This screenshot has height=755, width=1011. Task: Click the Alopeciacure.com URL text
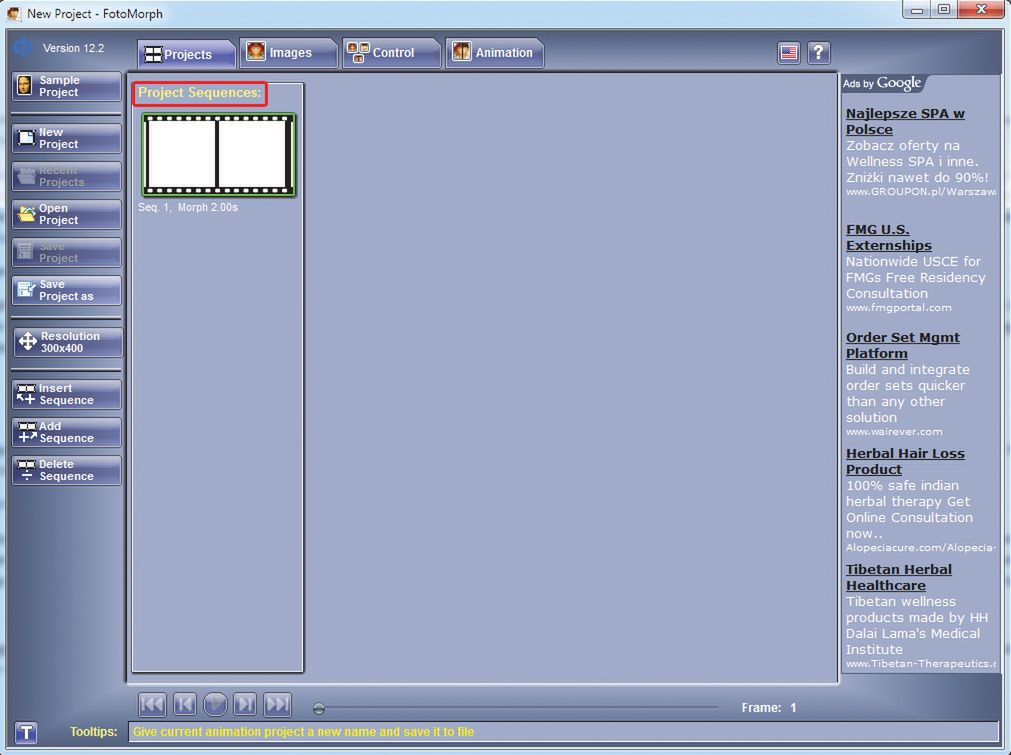921,547
